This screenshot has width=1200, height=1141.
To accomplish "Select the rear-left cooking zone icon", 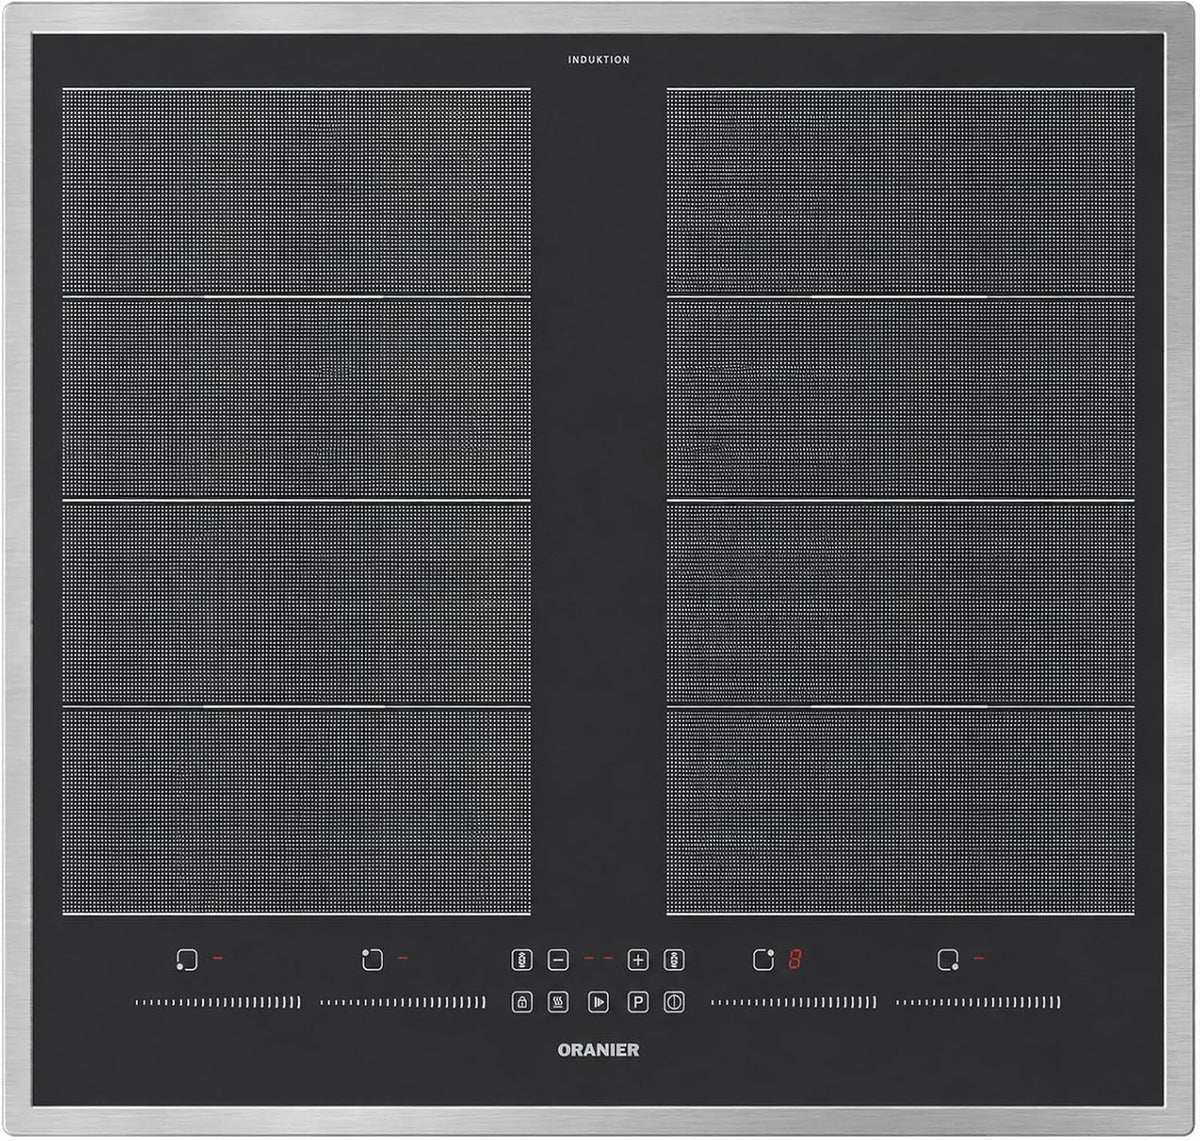I will [x=371, y=960].
